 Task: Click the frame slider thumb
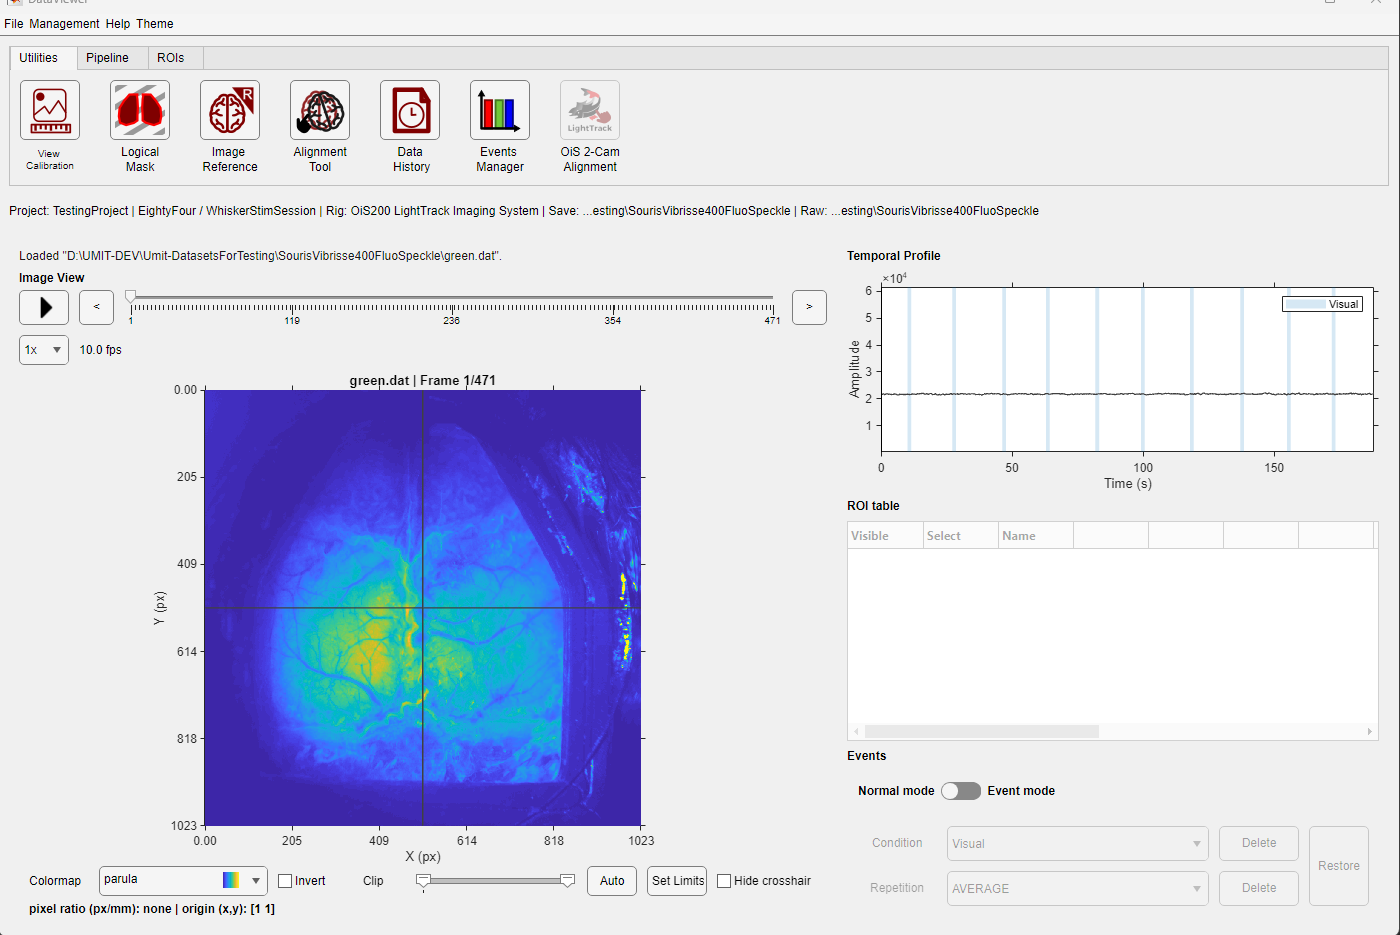click(131, 297)
